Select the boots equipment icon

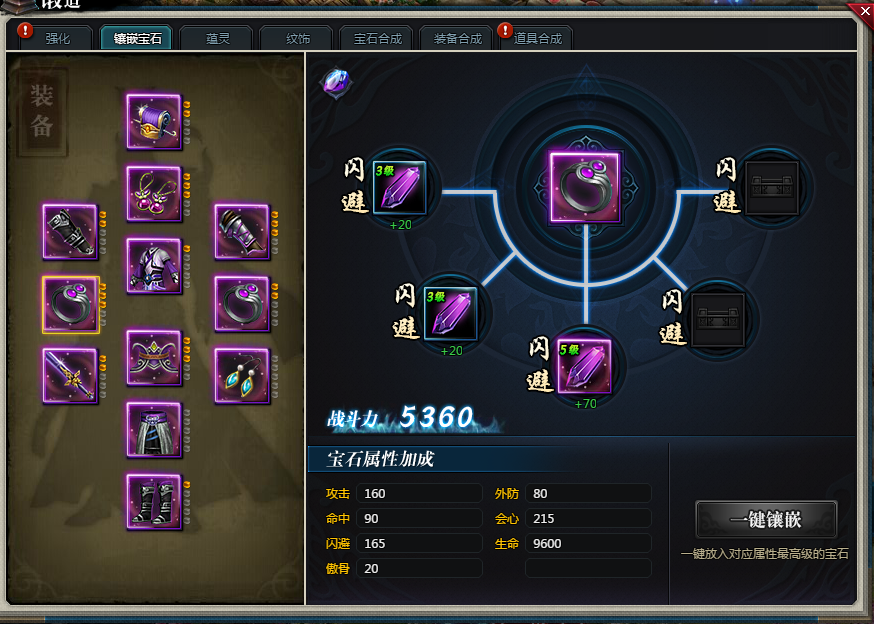[154, 501]
